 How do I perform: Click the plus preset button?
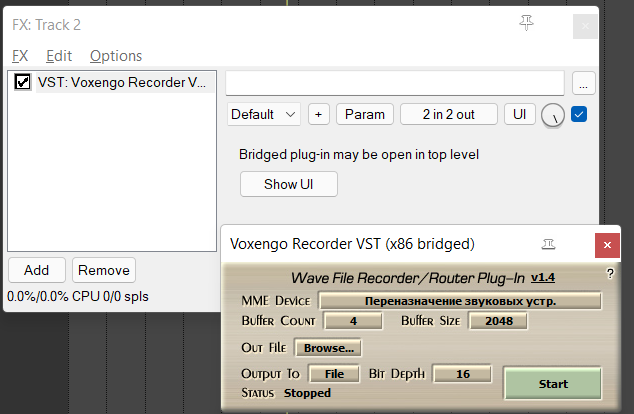click(319, 114)
